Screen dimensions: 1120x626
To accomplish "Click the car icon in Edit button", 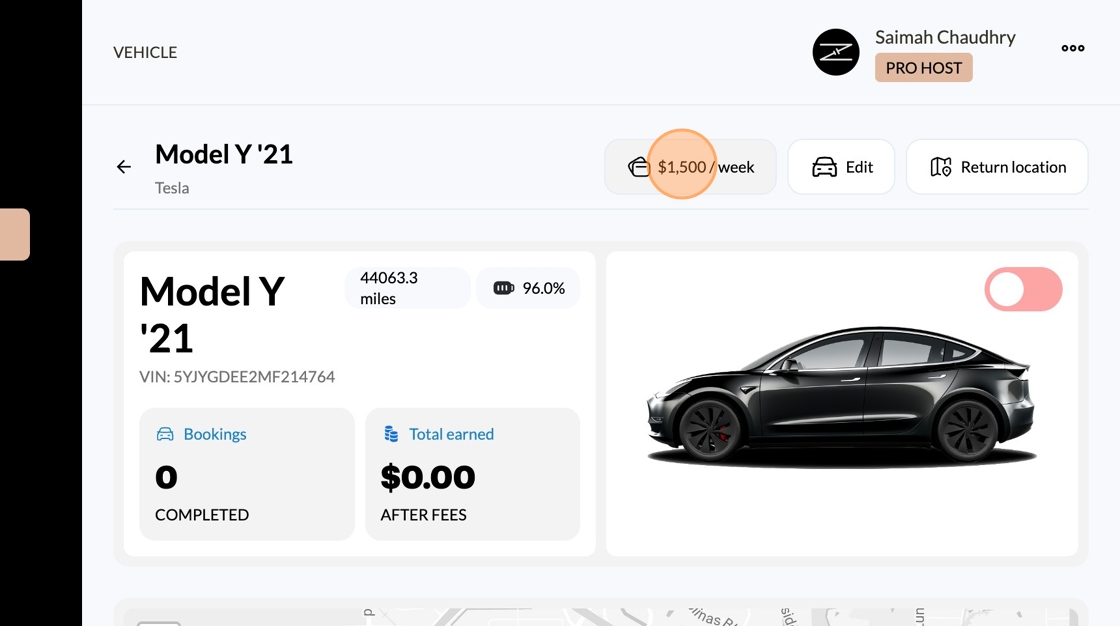I will tap(824, 167).
